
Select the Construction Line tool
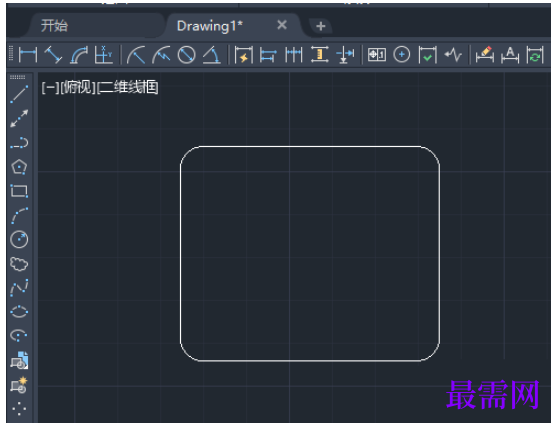19,119
